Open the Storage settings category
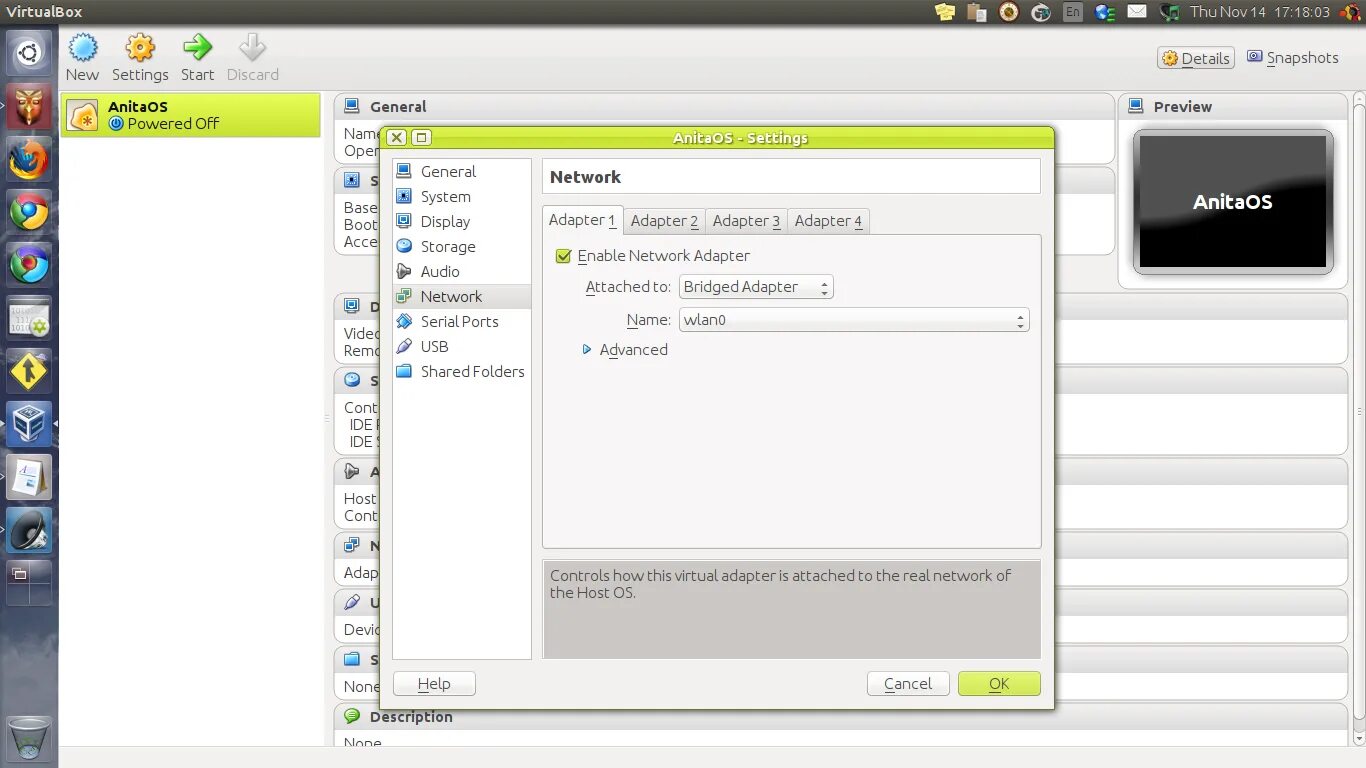 tap(461, 246)
